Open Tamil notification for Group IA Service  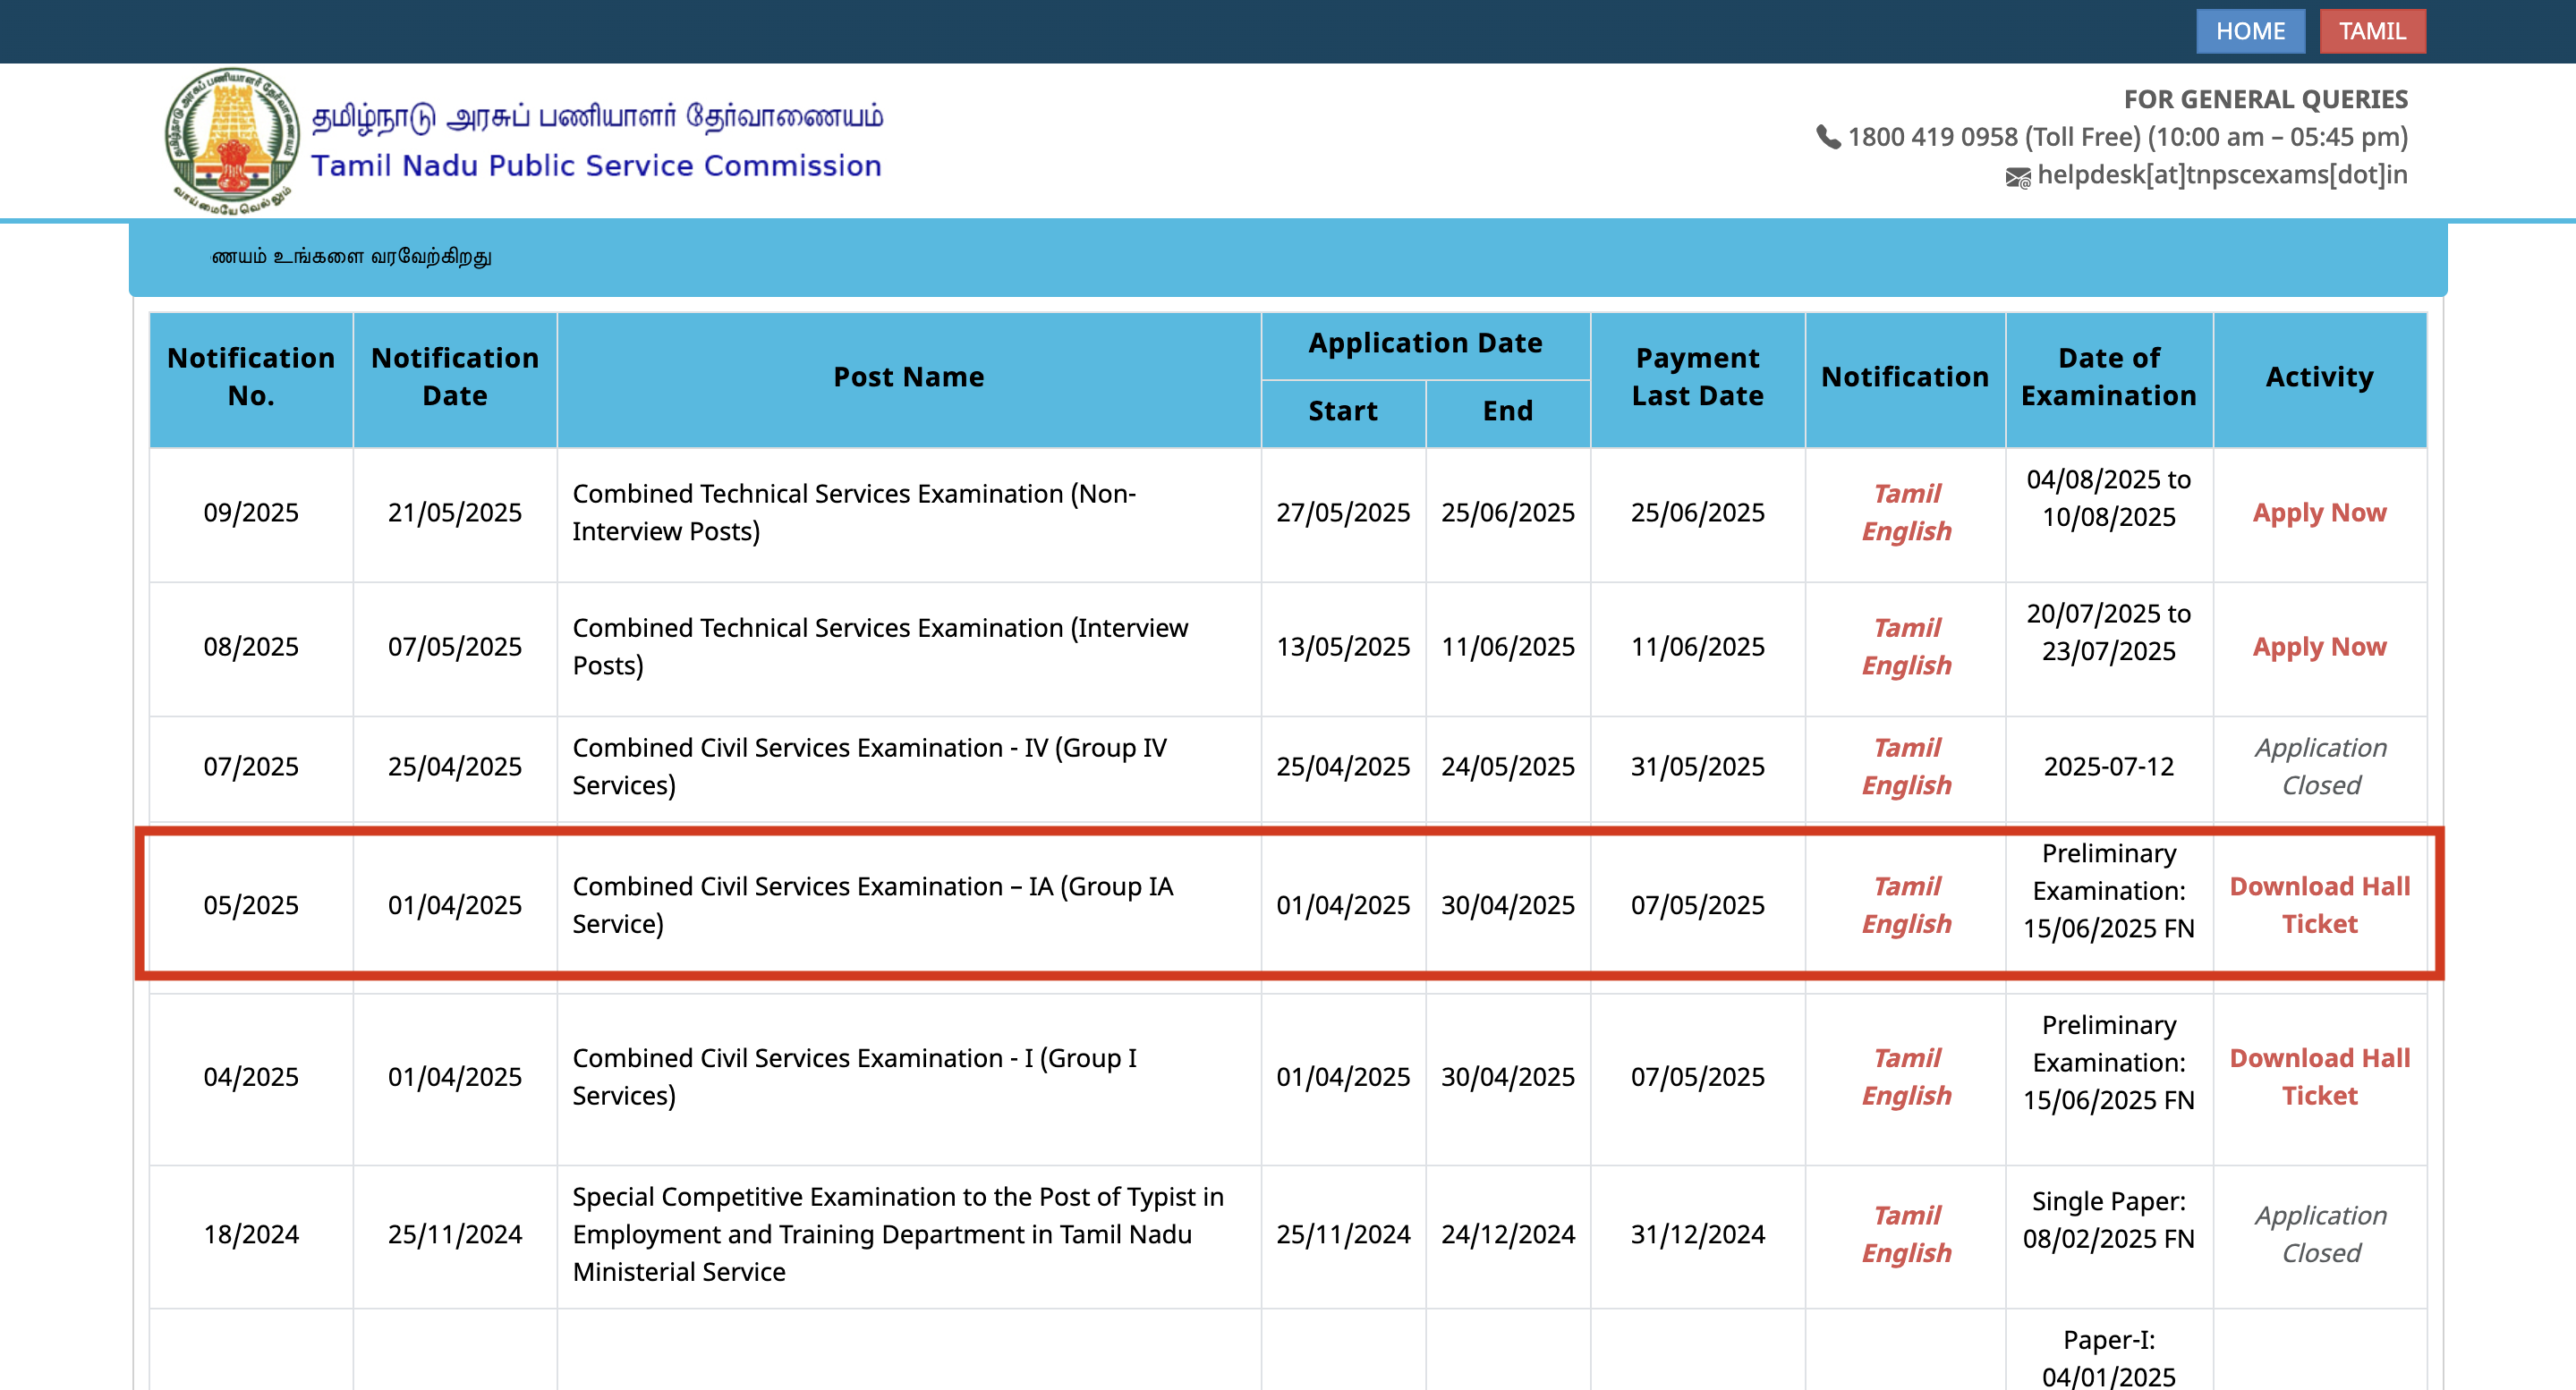click(1906, 886)
